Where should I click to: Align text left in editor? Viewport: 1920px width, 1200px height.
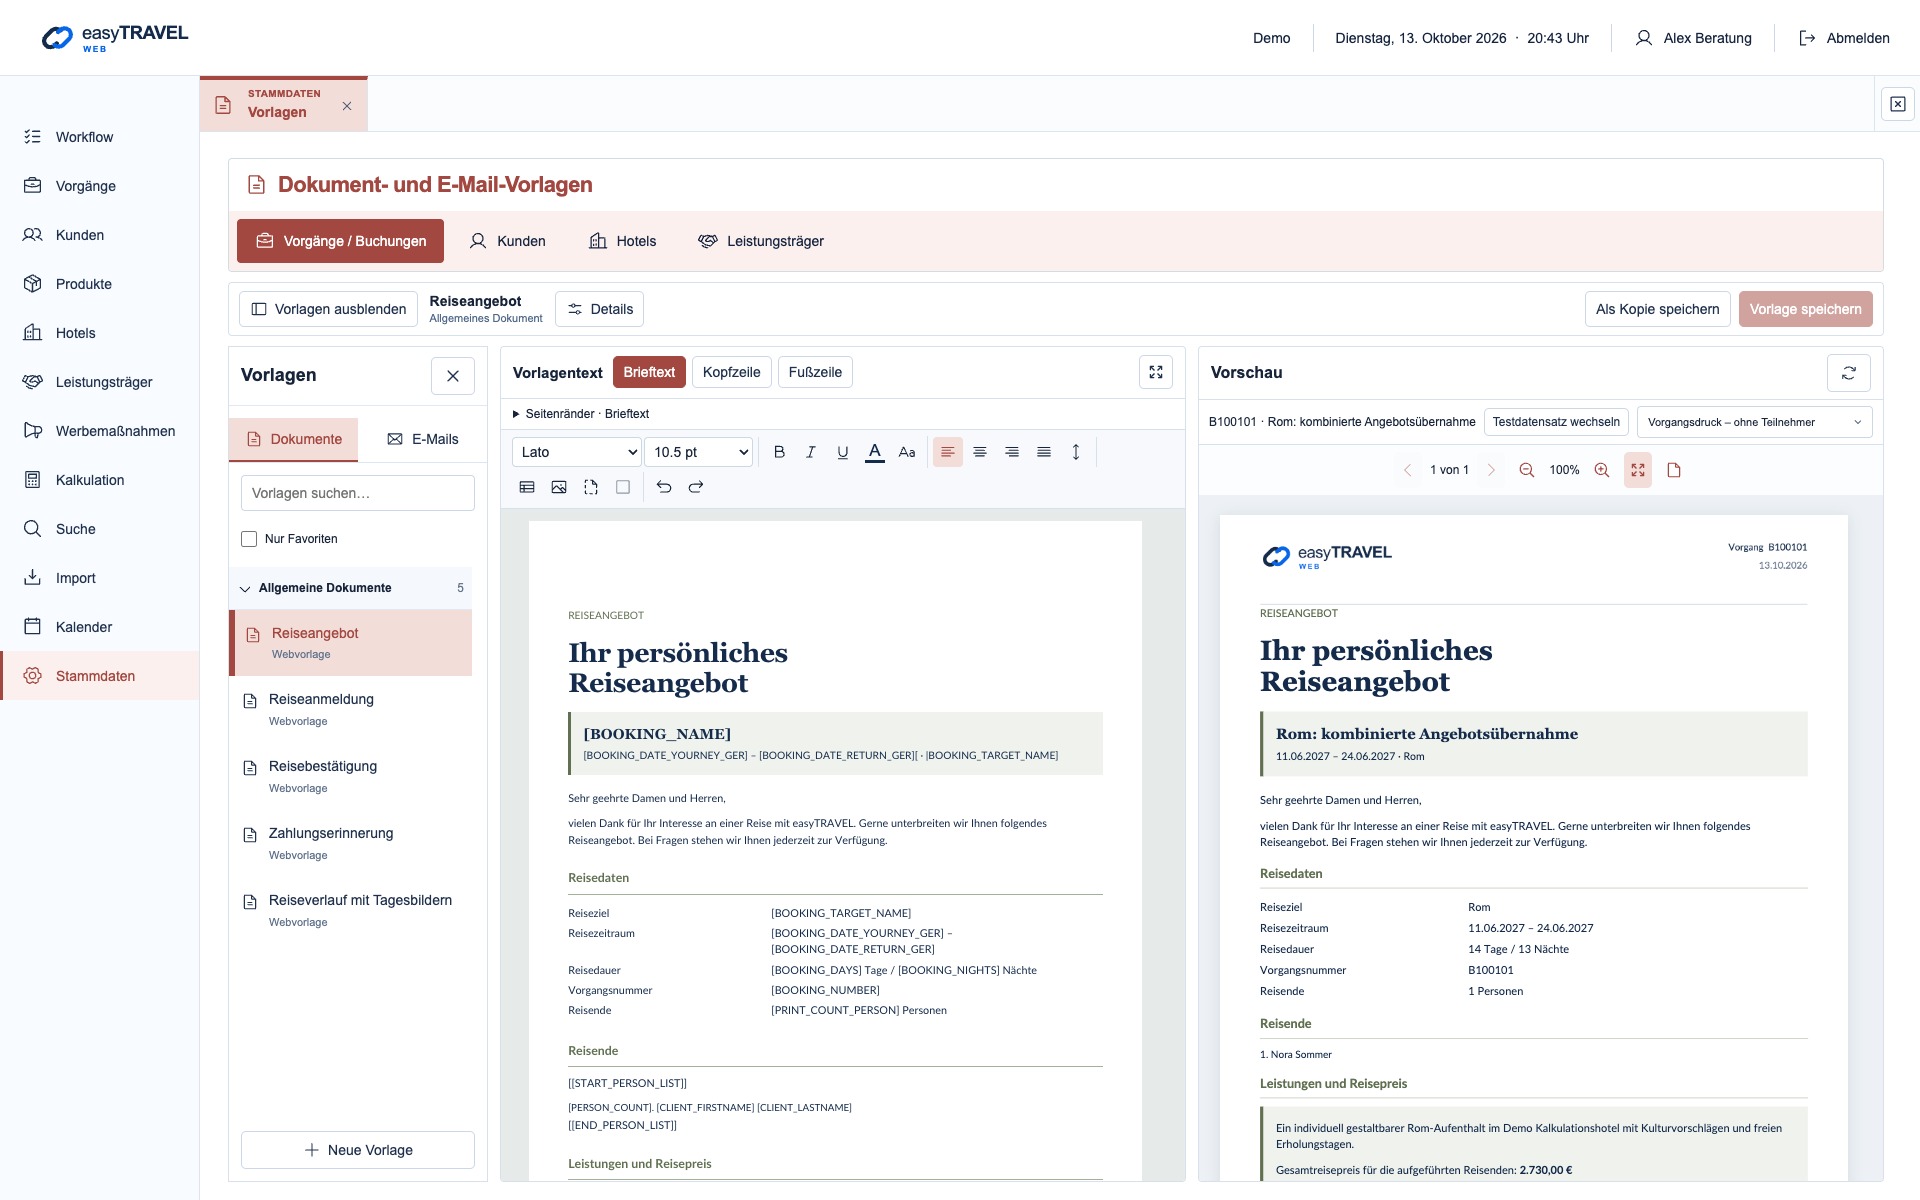point(948,452)
